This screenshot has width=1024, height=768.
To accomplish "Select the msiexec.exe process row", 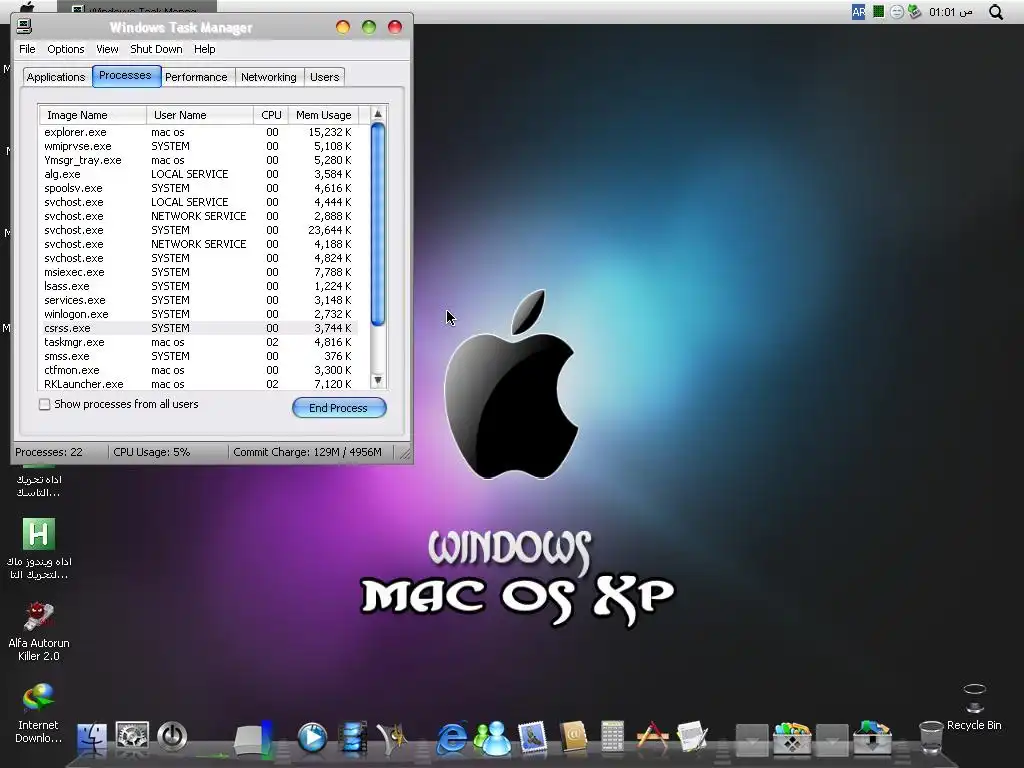I will pos(199,272).
